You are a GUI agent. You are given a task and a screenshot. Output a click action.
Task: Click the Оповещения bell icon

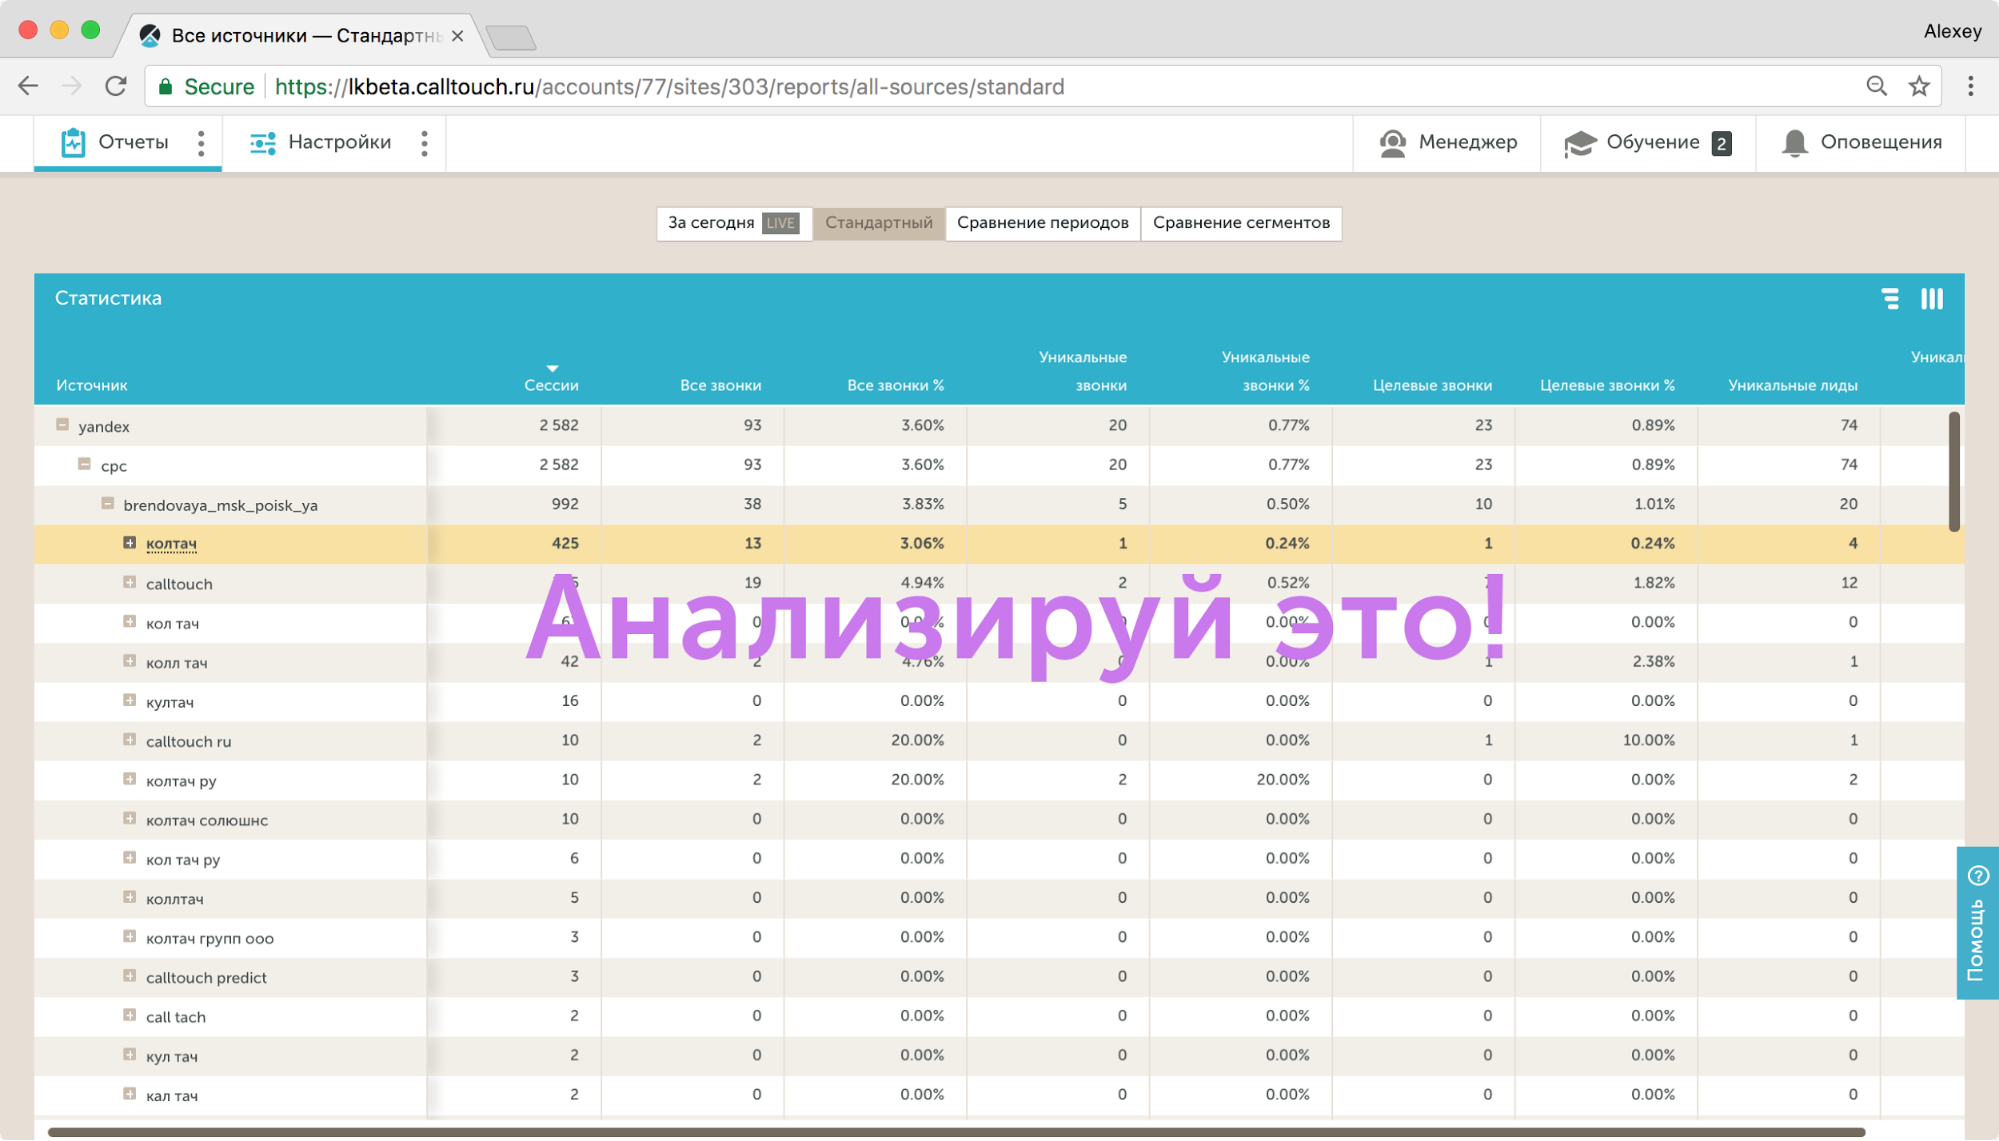tap(1794, 143)
